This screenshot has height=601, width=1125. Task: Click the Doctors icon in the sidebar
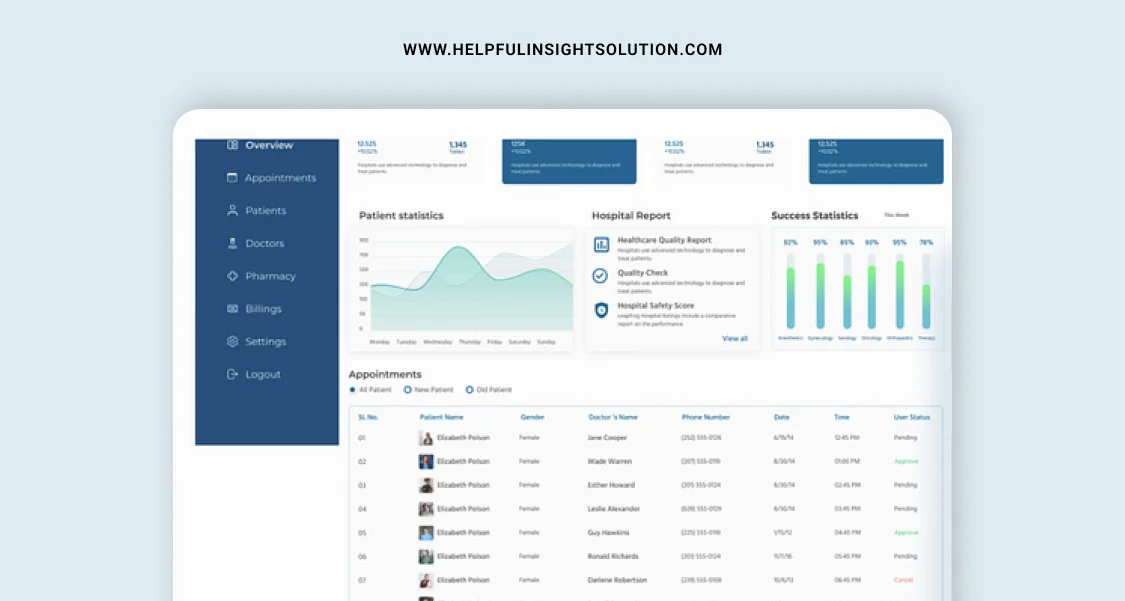tap(232, 243)
